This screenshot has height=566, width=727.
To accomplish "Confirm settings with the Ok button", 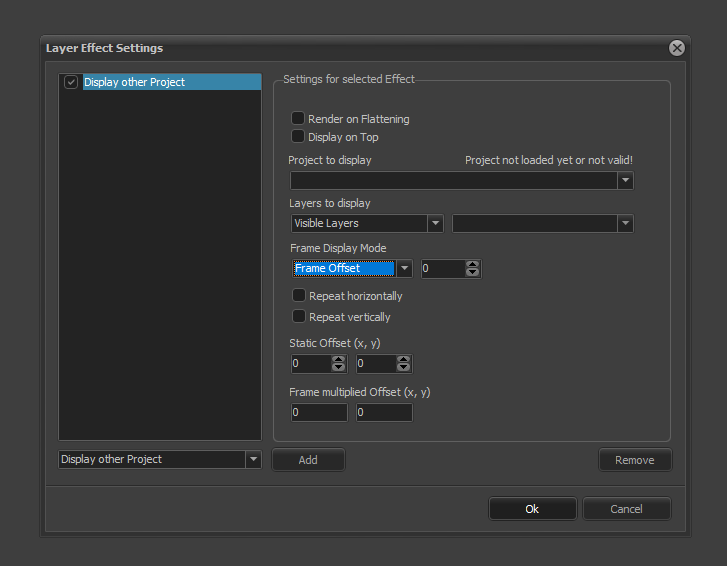I will point(532,509).
